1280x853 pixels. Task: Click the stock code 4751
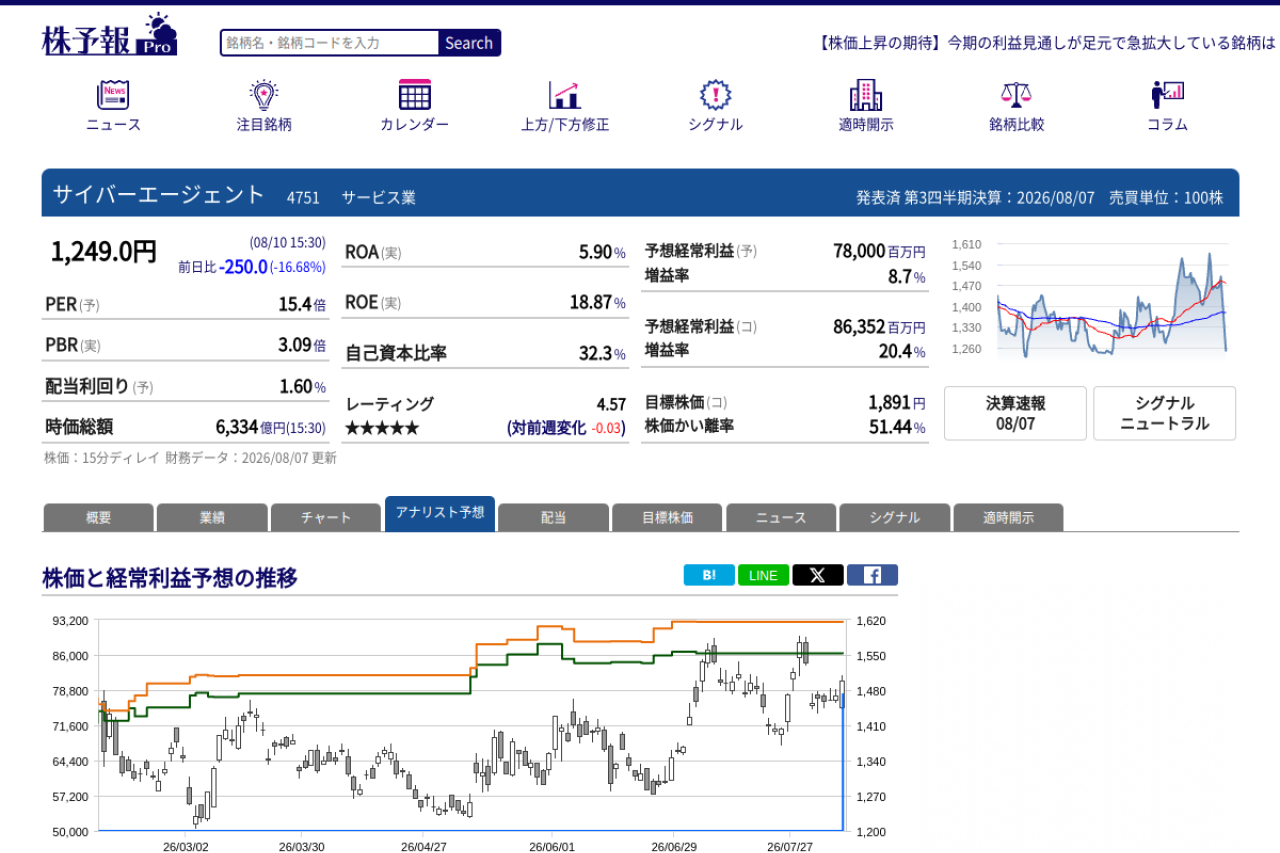[303, 198]
